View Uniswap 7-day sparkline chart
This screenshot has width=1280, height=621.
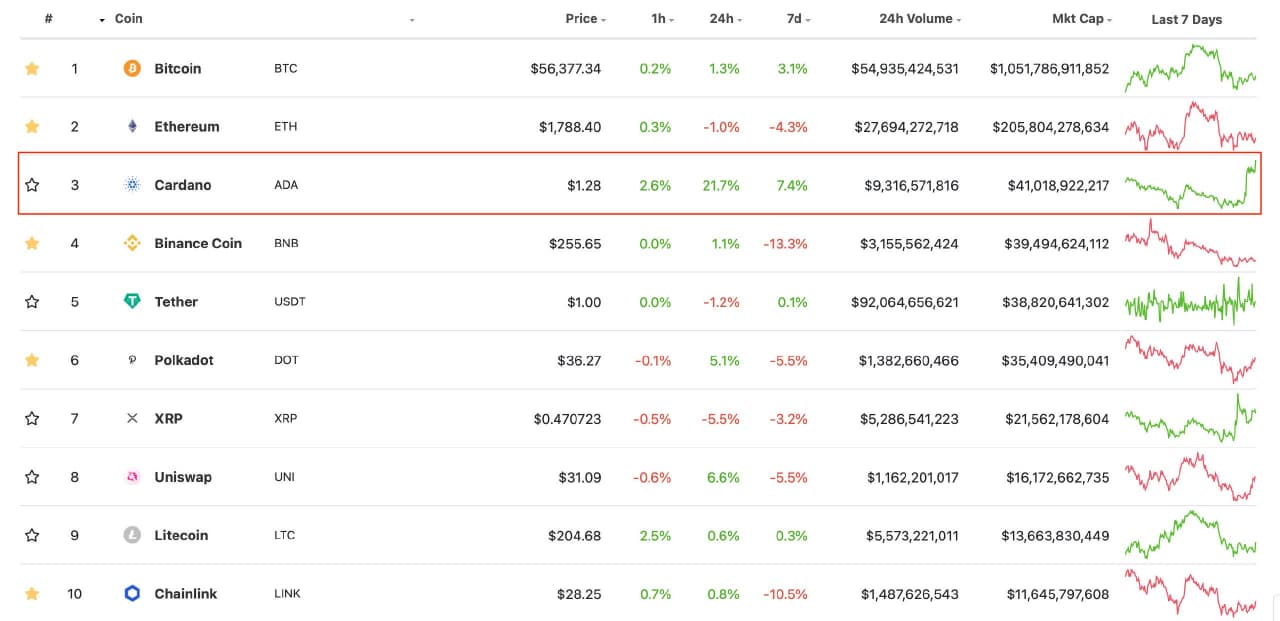(x=1190, y=477)
